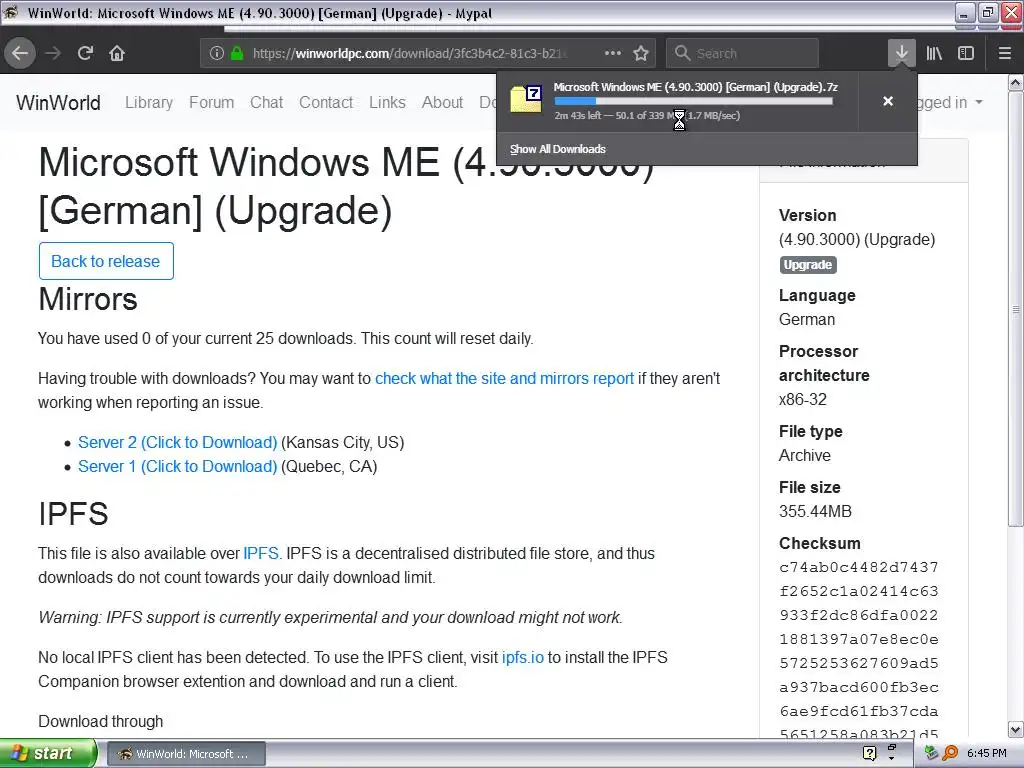Open the Mypal hamburger menu

tap(1005, 53)
